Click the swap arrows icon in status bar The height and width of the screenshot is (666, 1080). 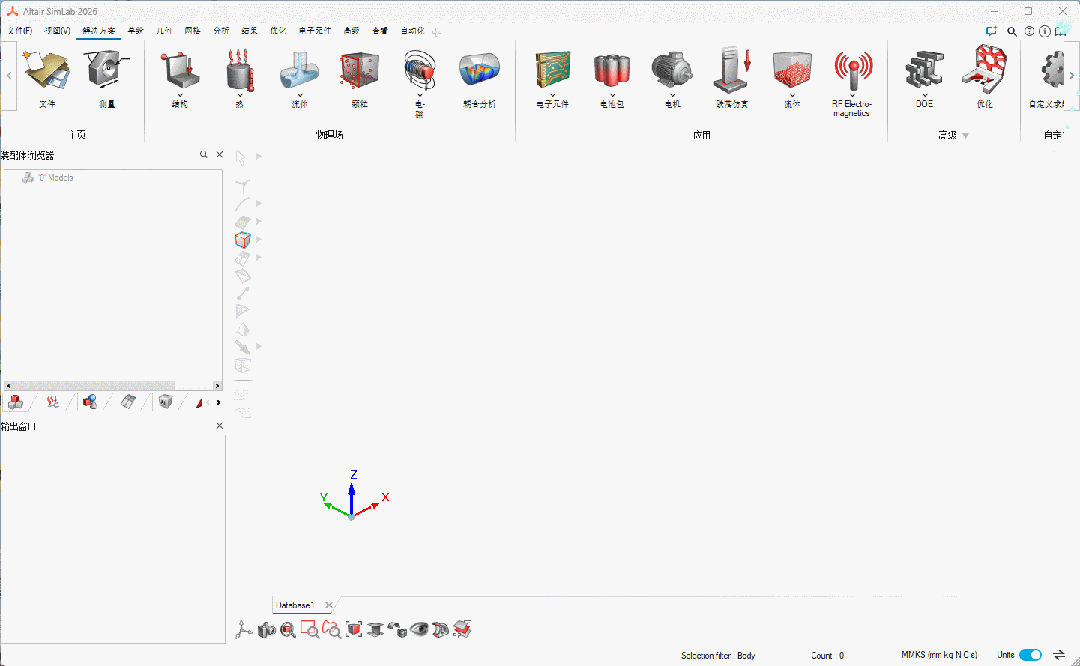1059,655
